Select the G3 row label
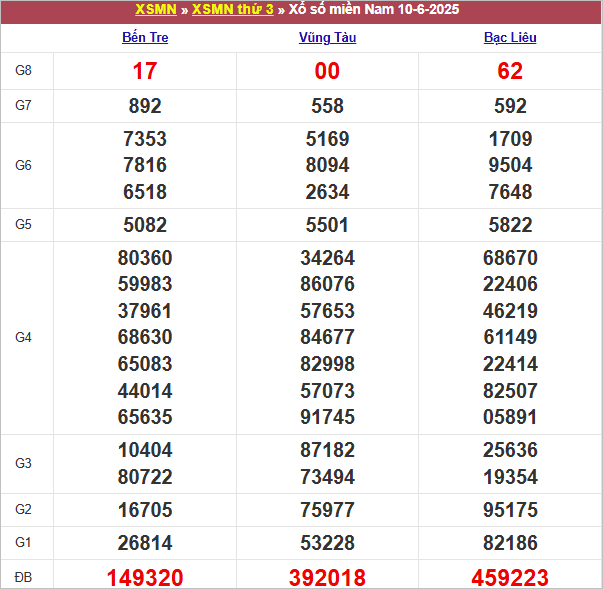This screenshot has width=603, height=589. (x=23, y=463)
